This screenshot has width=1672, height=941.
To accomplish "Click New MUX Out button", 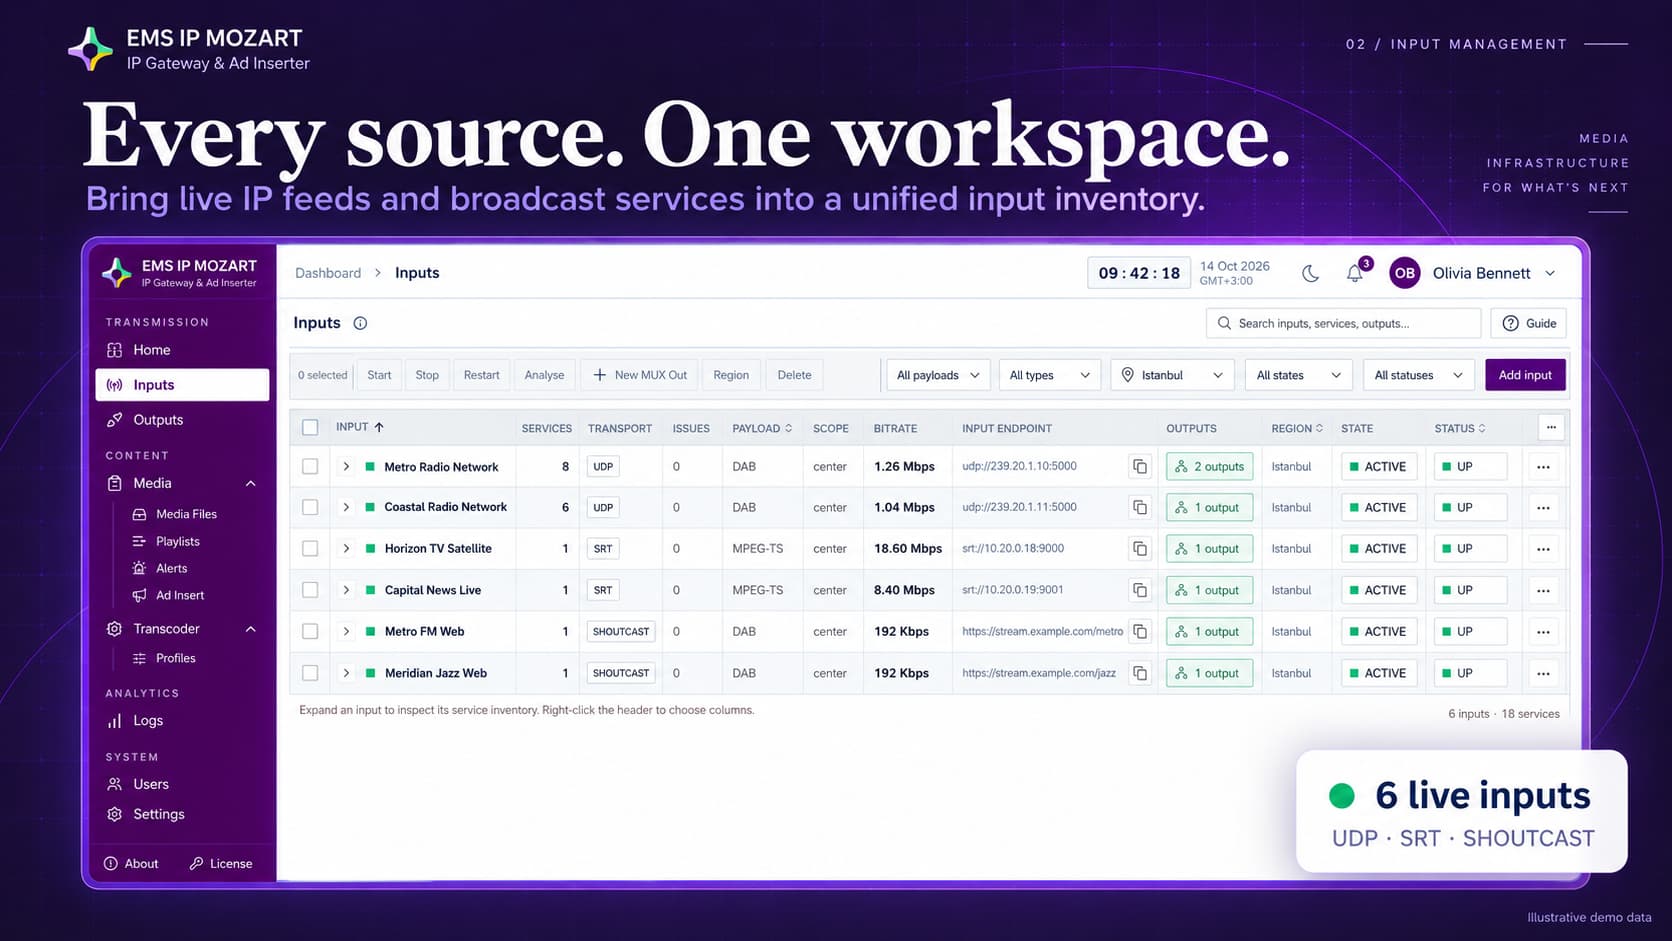I will (x=640, y=375).
